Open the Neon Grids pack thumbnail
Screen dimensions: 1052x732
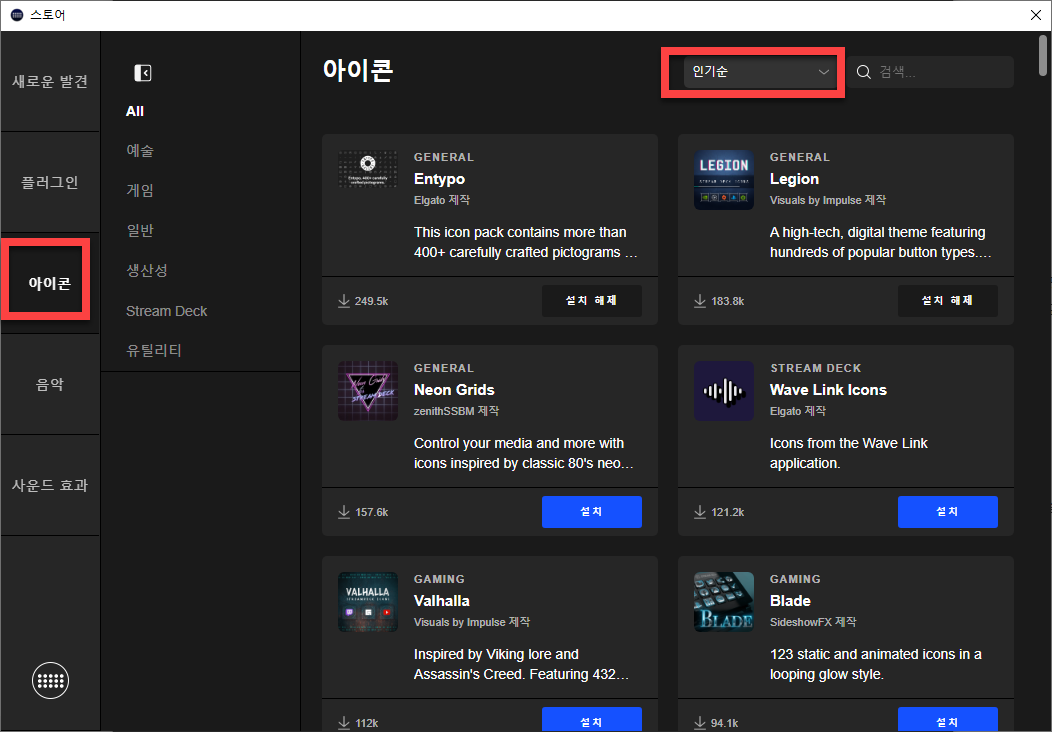(x=368, y=390)
